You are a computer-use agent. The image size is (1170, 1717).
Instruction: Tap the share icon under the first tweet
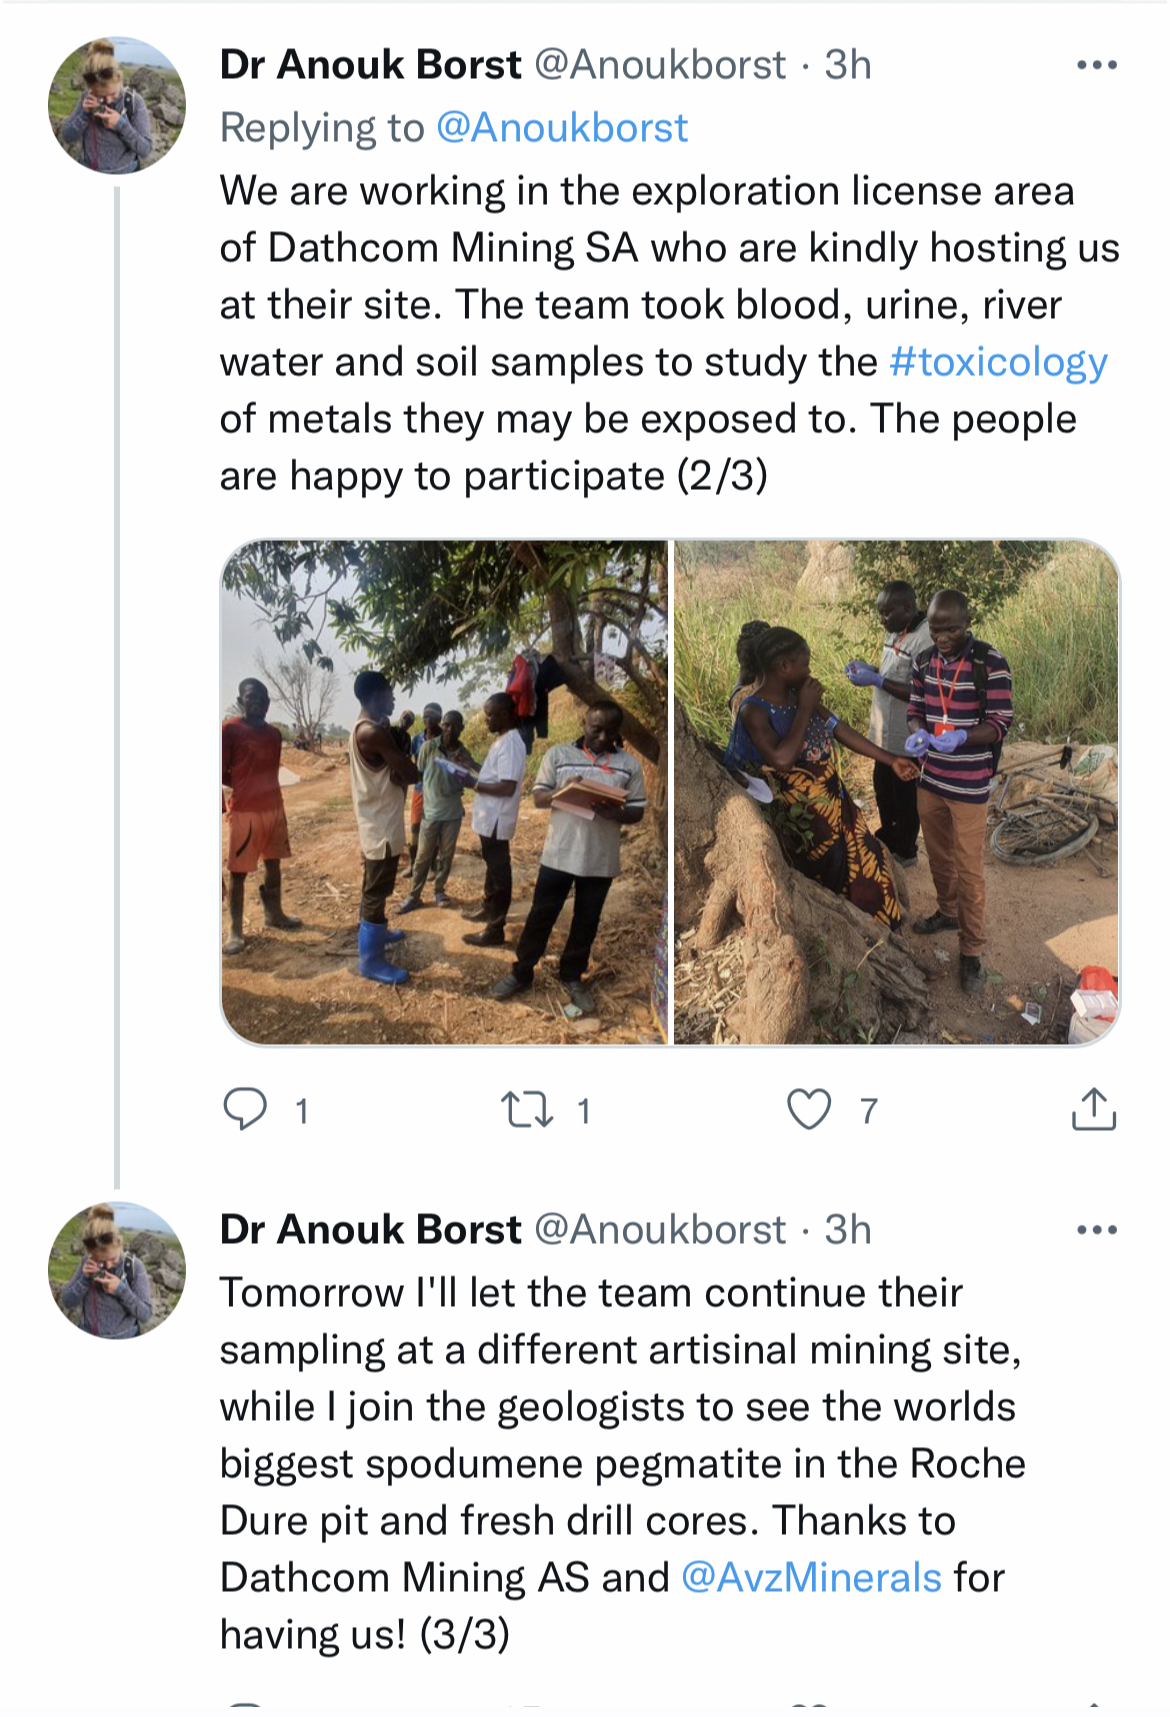(x=1093, y=1109)
